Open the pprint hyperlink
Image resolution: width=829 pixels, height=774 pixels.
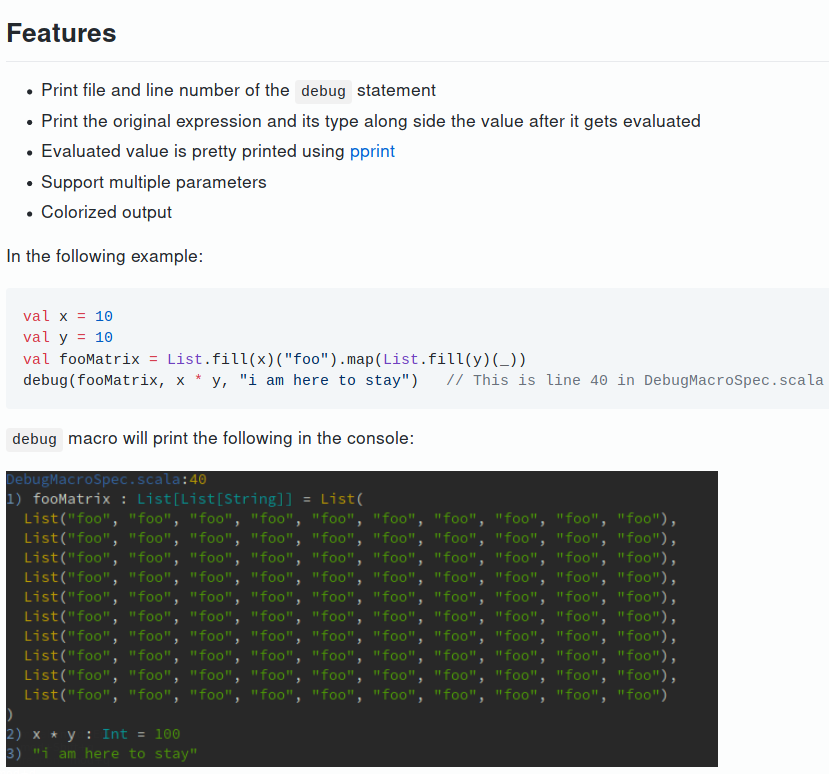click(x=372, y=151)
